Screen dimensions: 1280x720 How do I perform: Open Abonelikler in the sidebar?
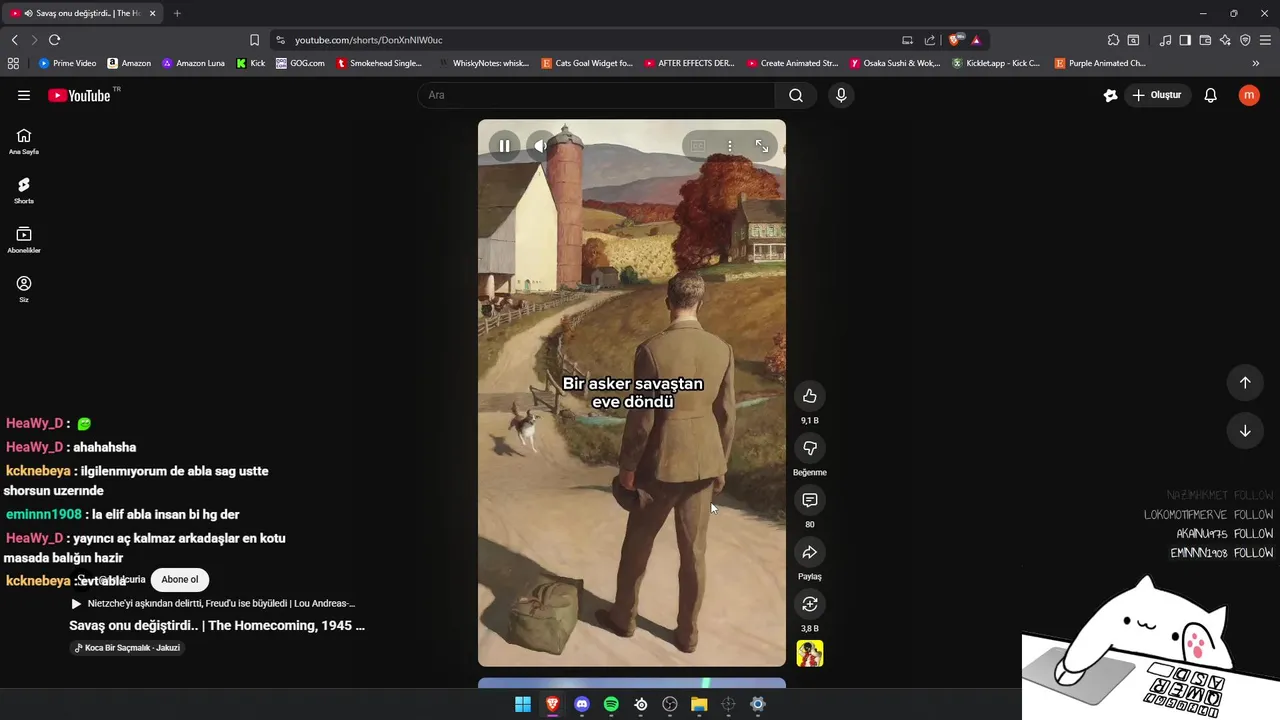coord(24,240)
